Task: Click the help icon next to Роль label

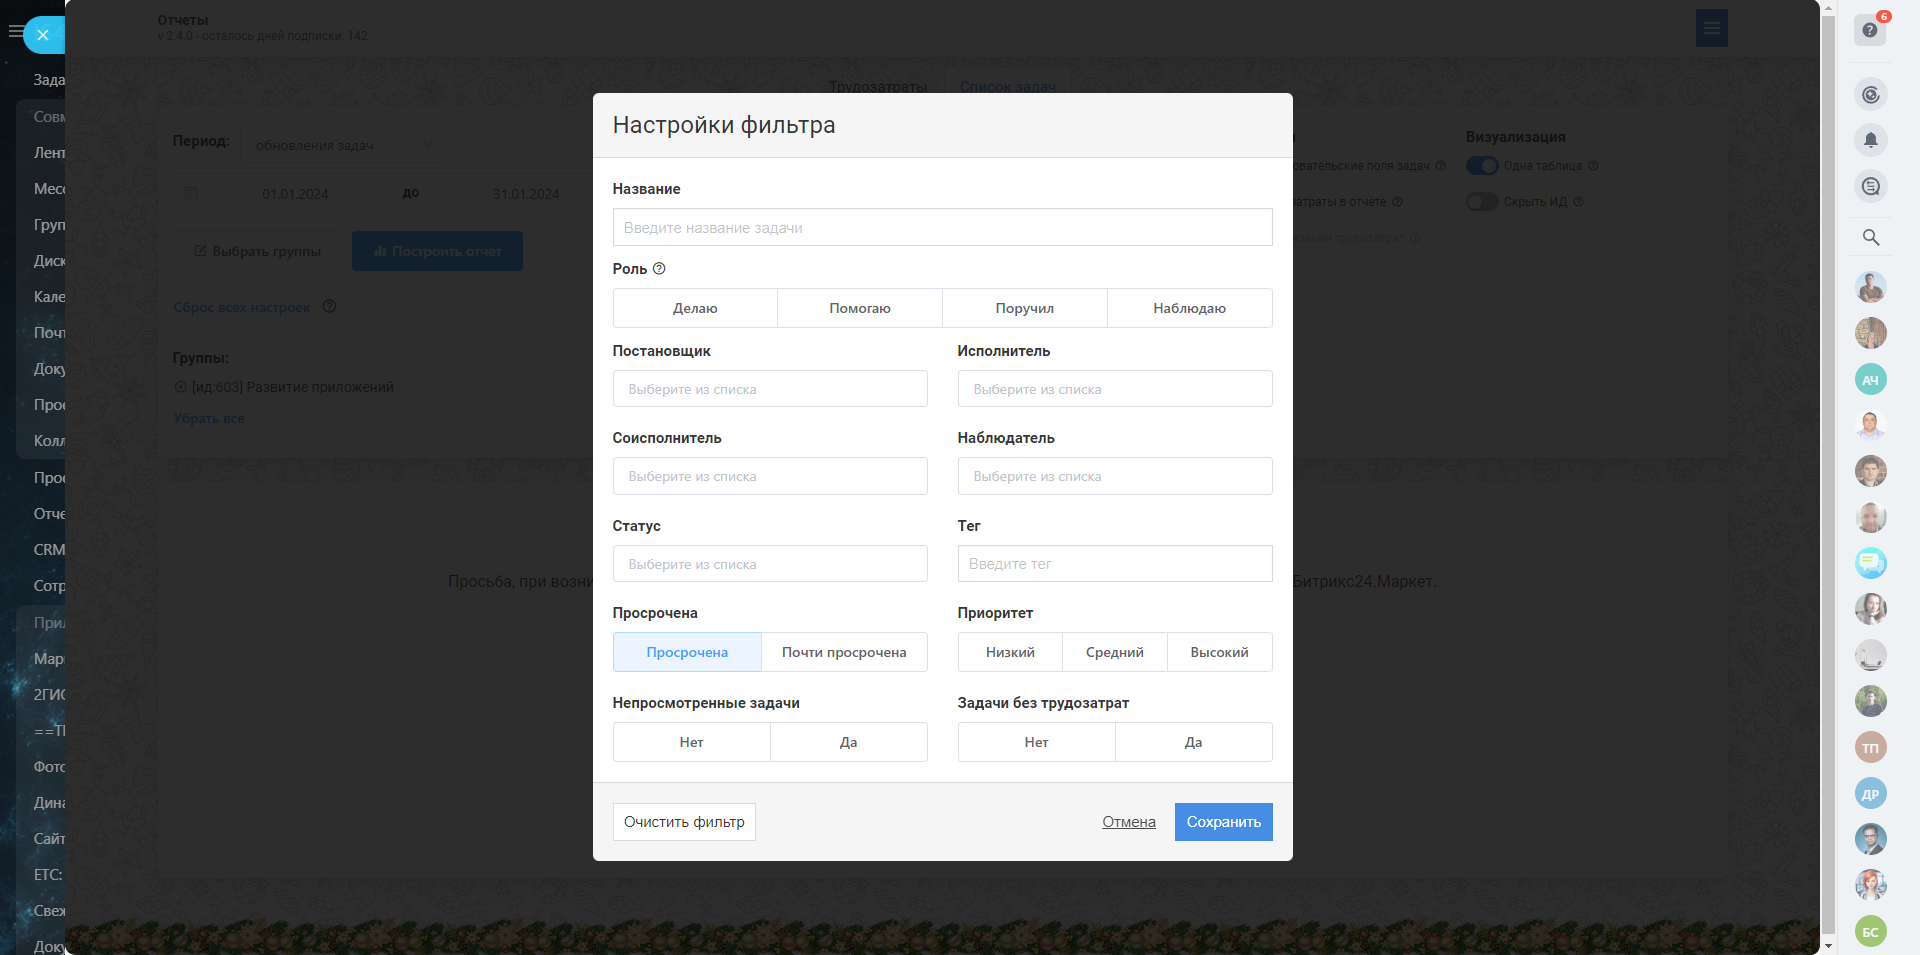Action: click(x=659, y=269)
